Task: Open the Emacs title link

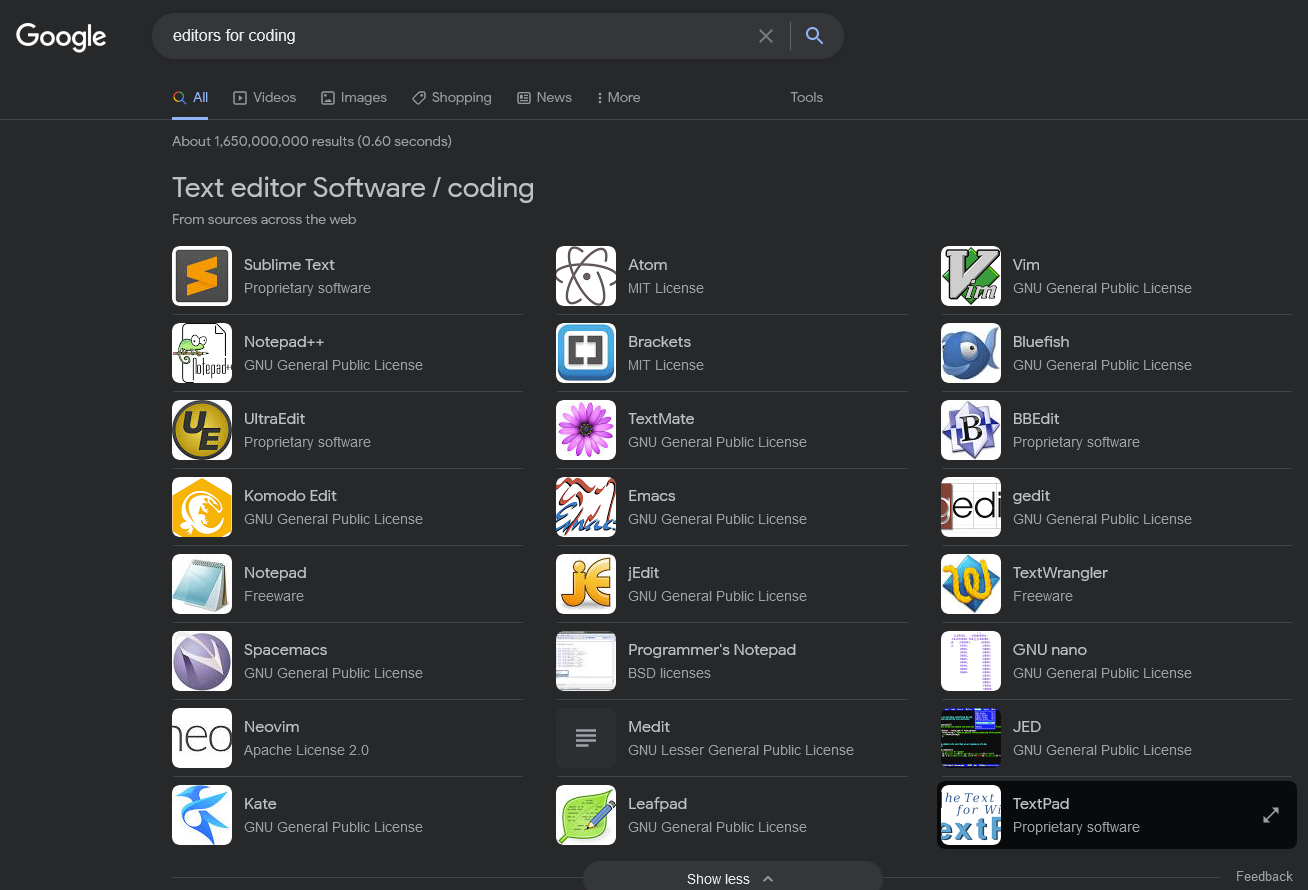Action: coord(652,496)
